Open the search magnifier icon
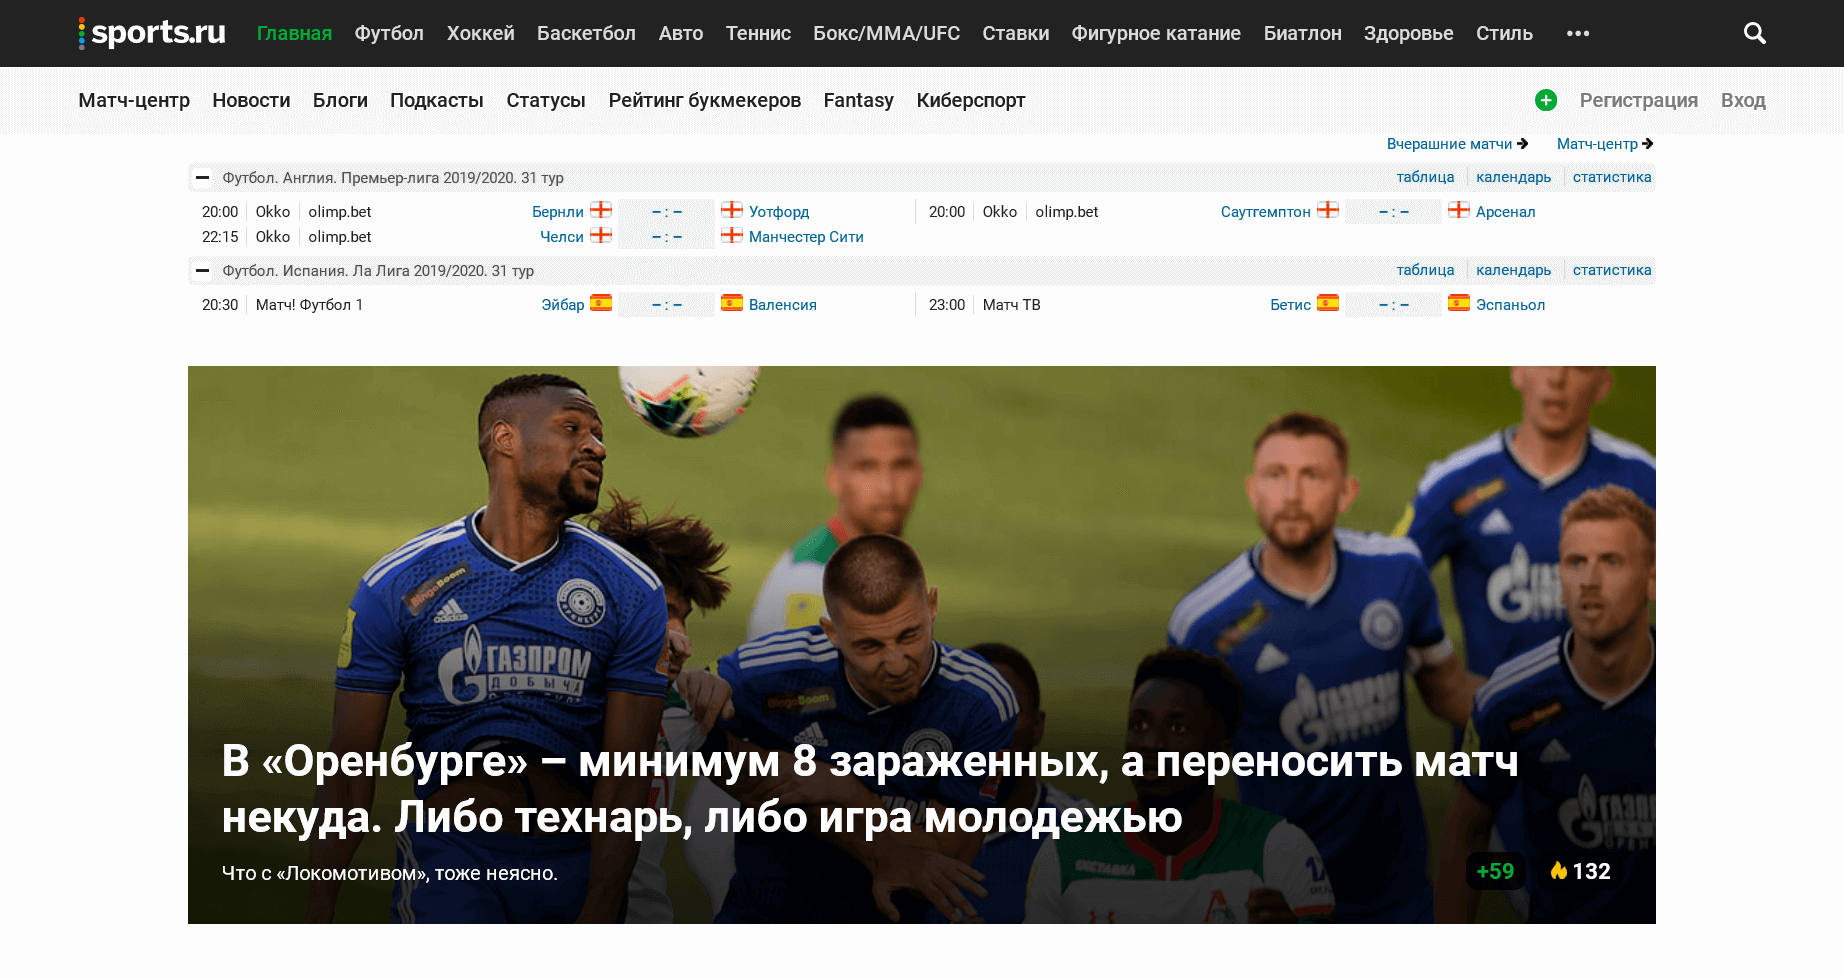 pos(1754,33)
